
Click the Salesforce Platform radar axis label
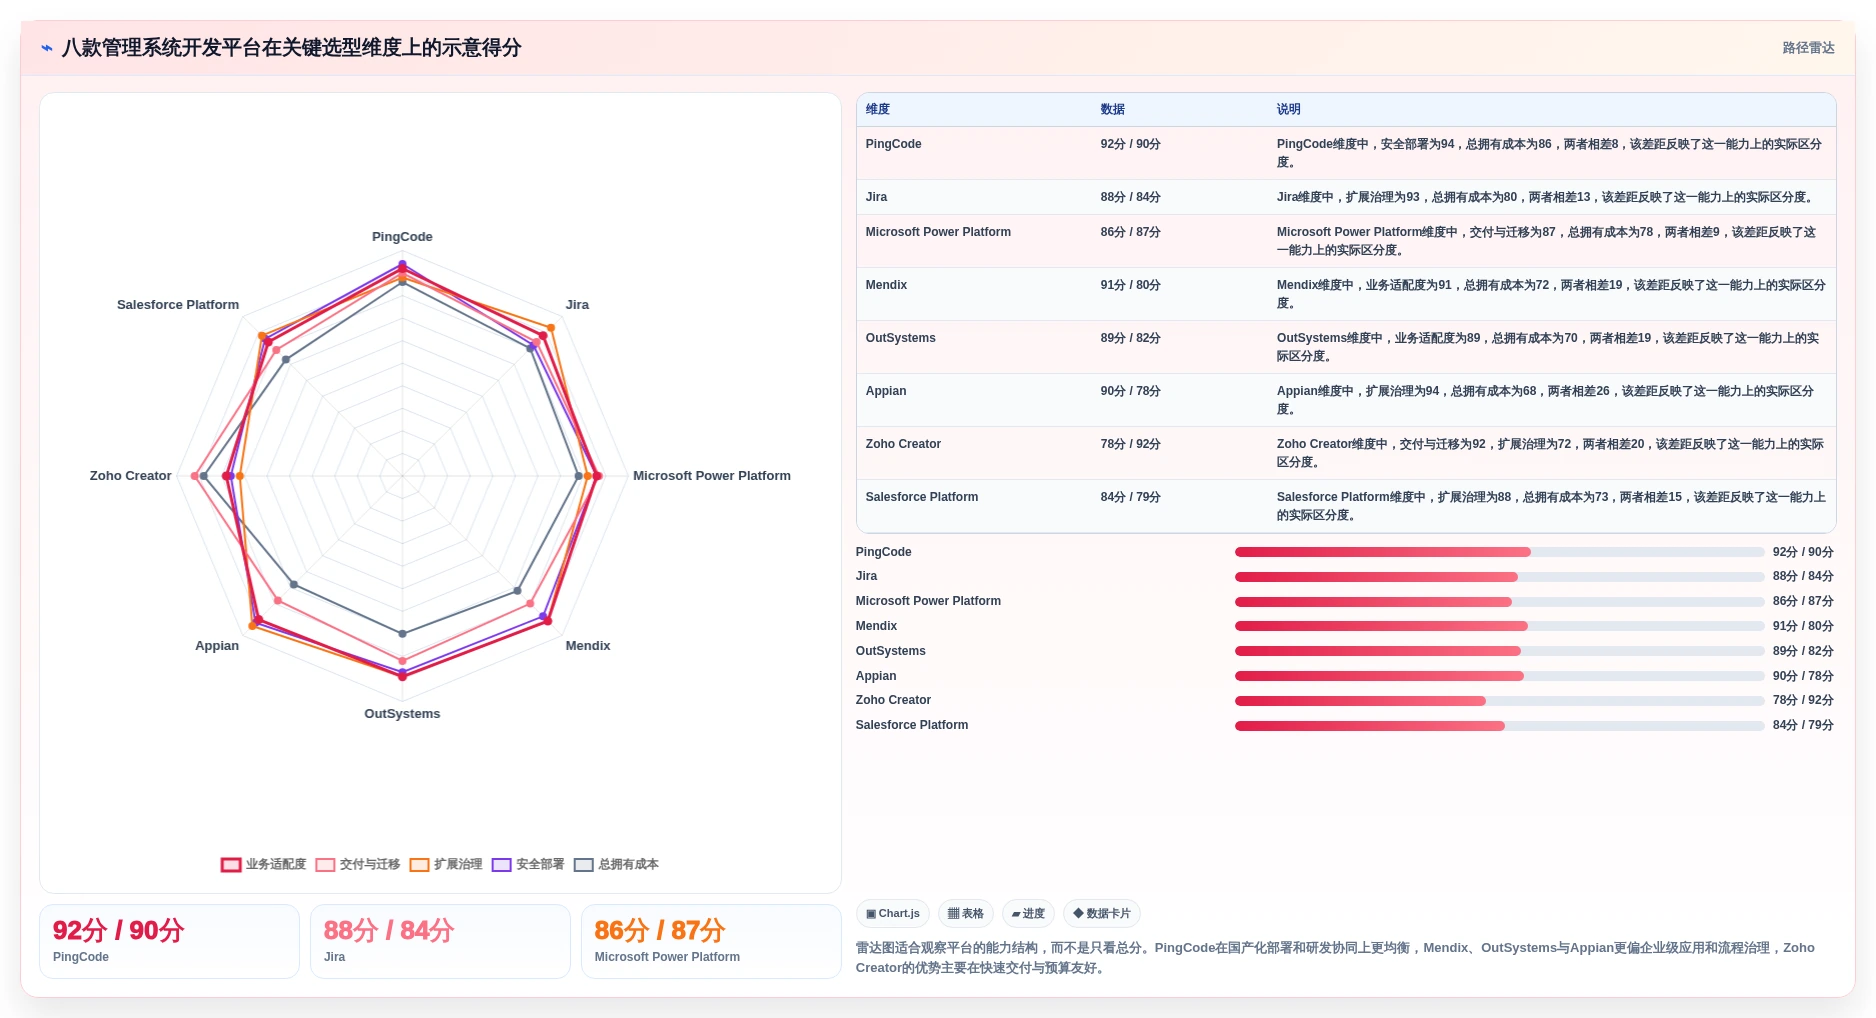(x=178, y=305)
